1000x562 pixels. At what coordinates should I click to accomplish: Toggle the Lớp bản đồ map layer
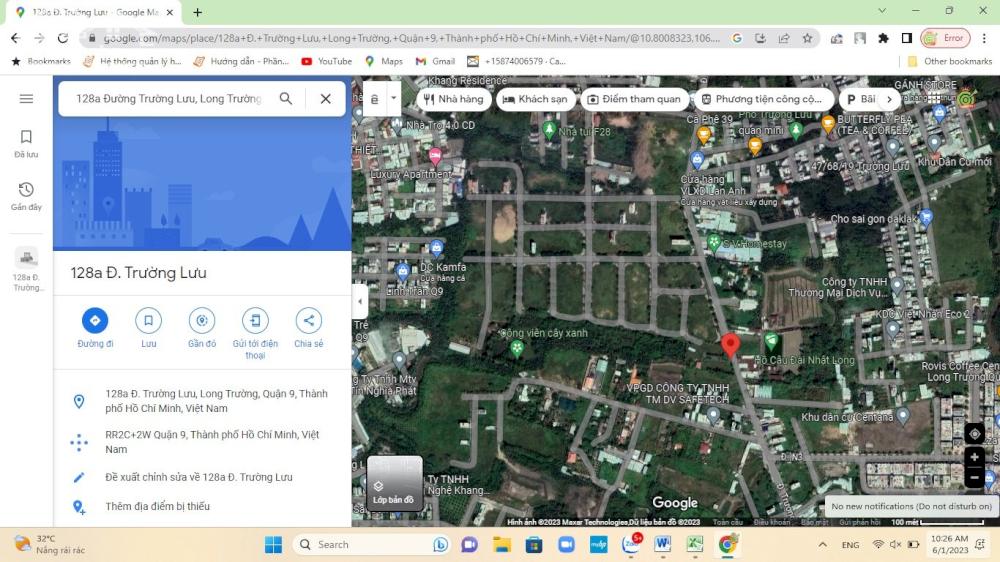394,483
